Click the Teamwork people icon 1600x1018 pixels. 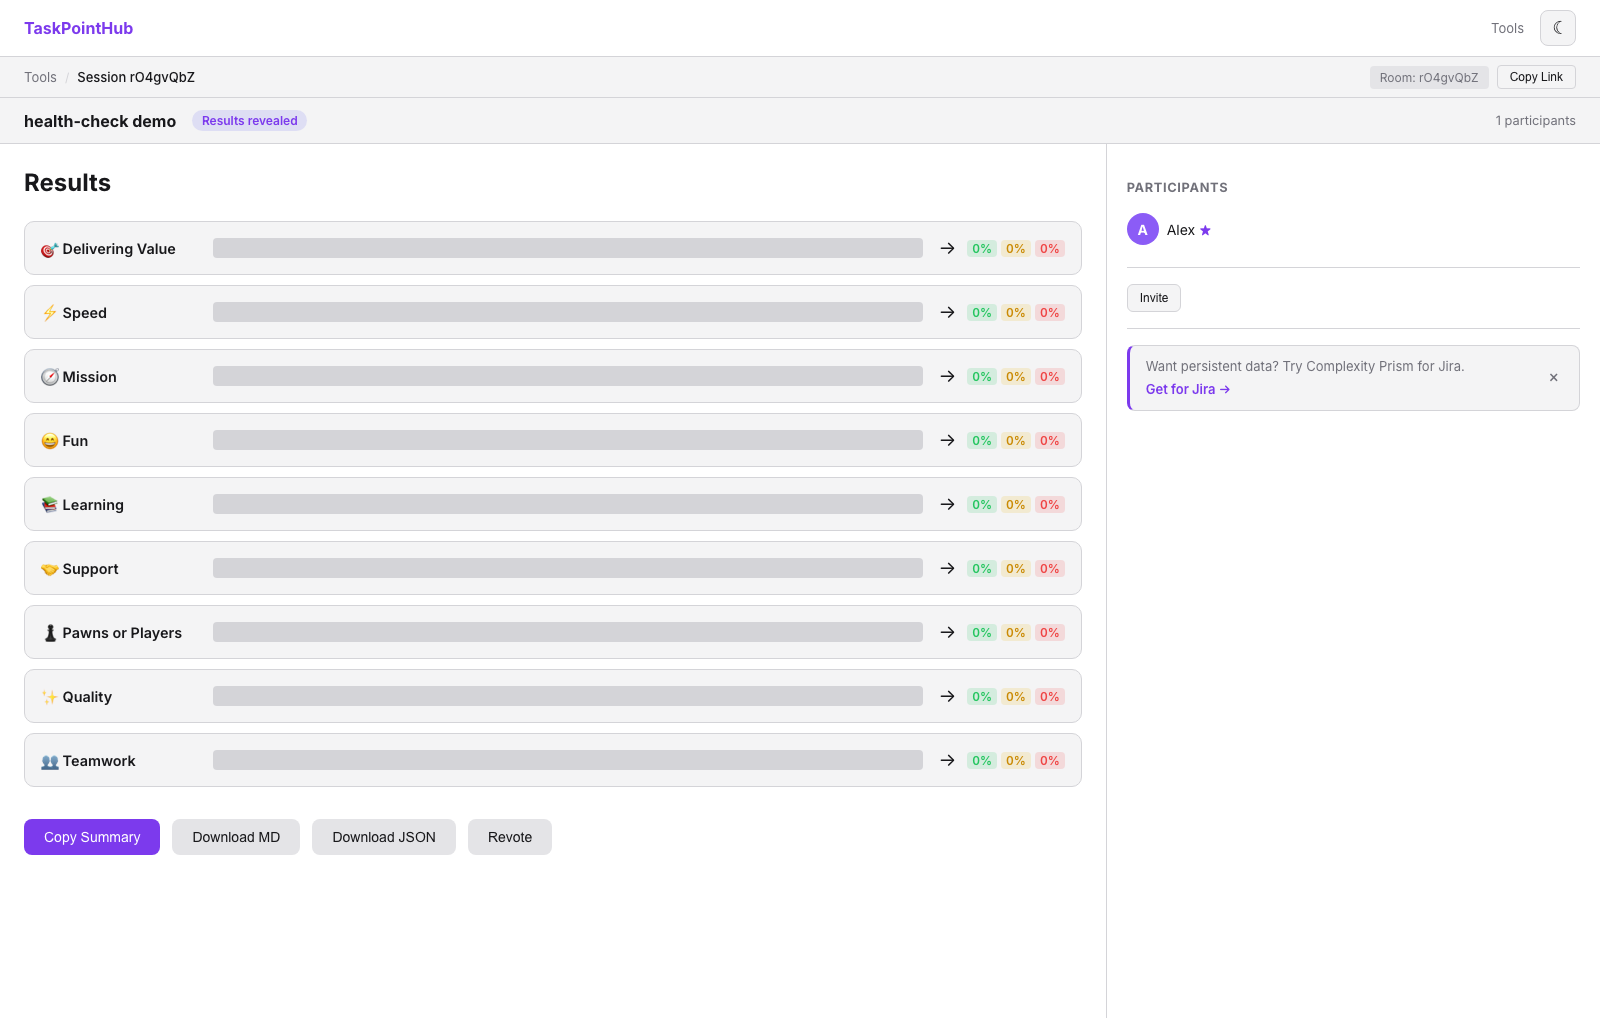tap(49, 761)
